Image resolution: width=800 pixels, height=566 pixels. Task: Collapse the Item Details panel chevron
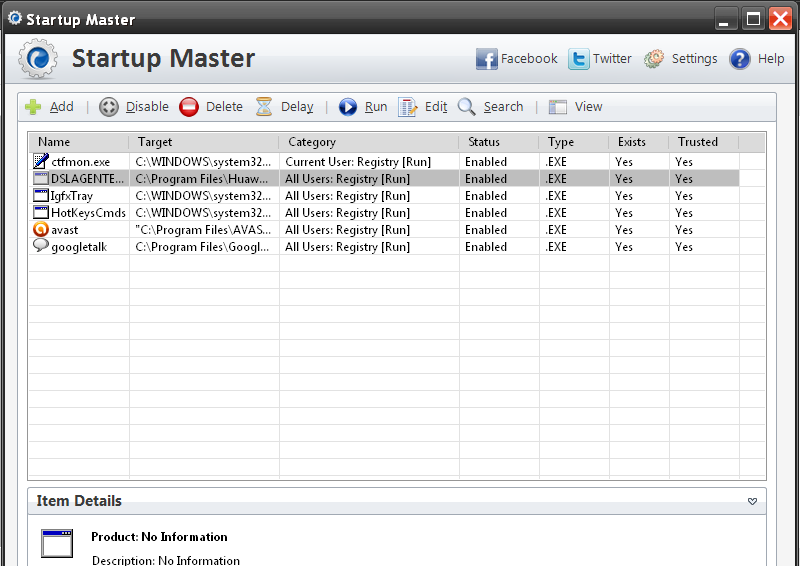point(752,501)
